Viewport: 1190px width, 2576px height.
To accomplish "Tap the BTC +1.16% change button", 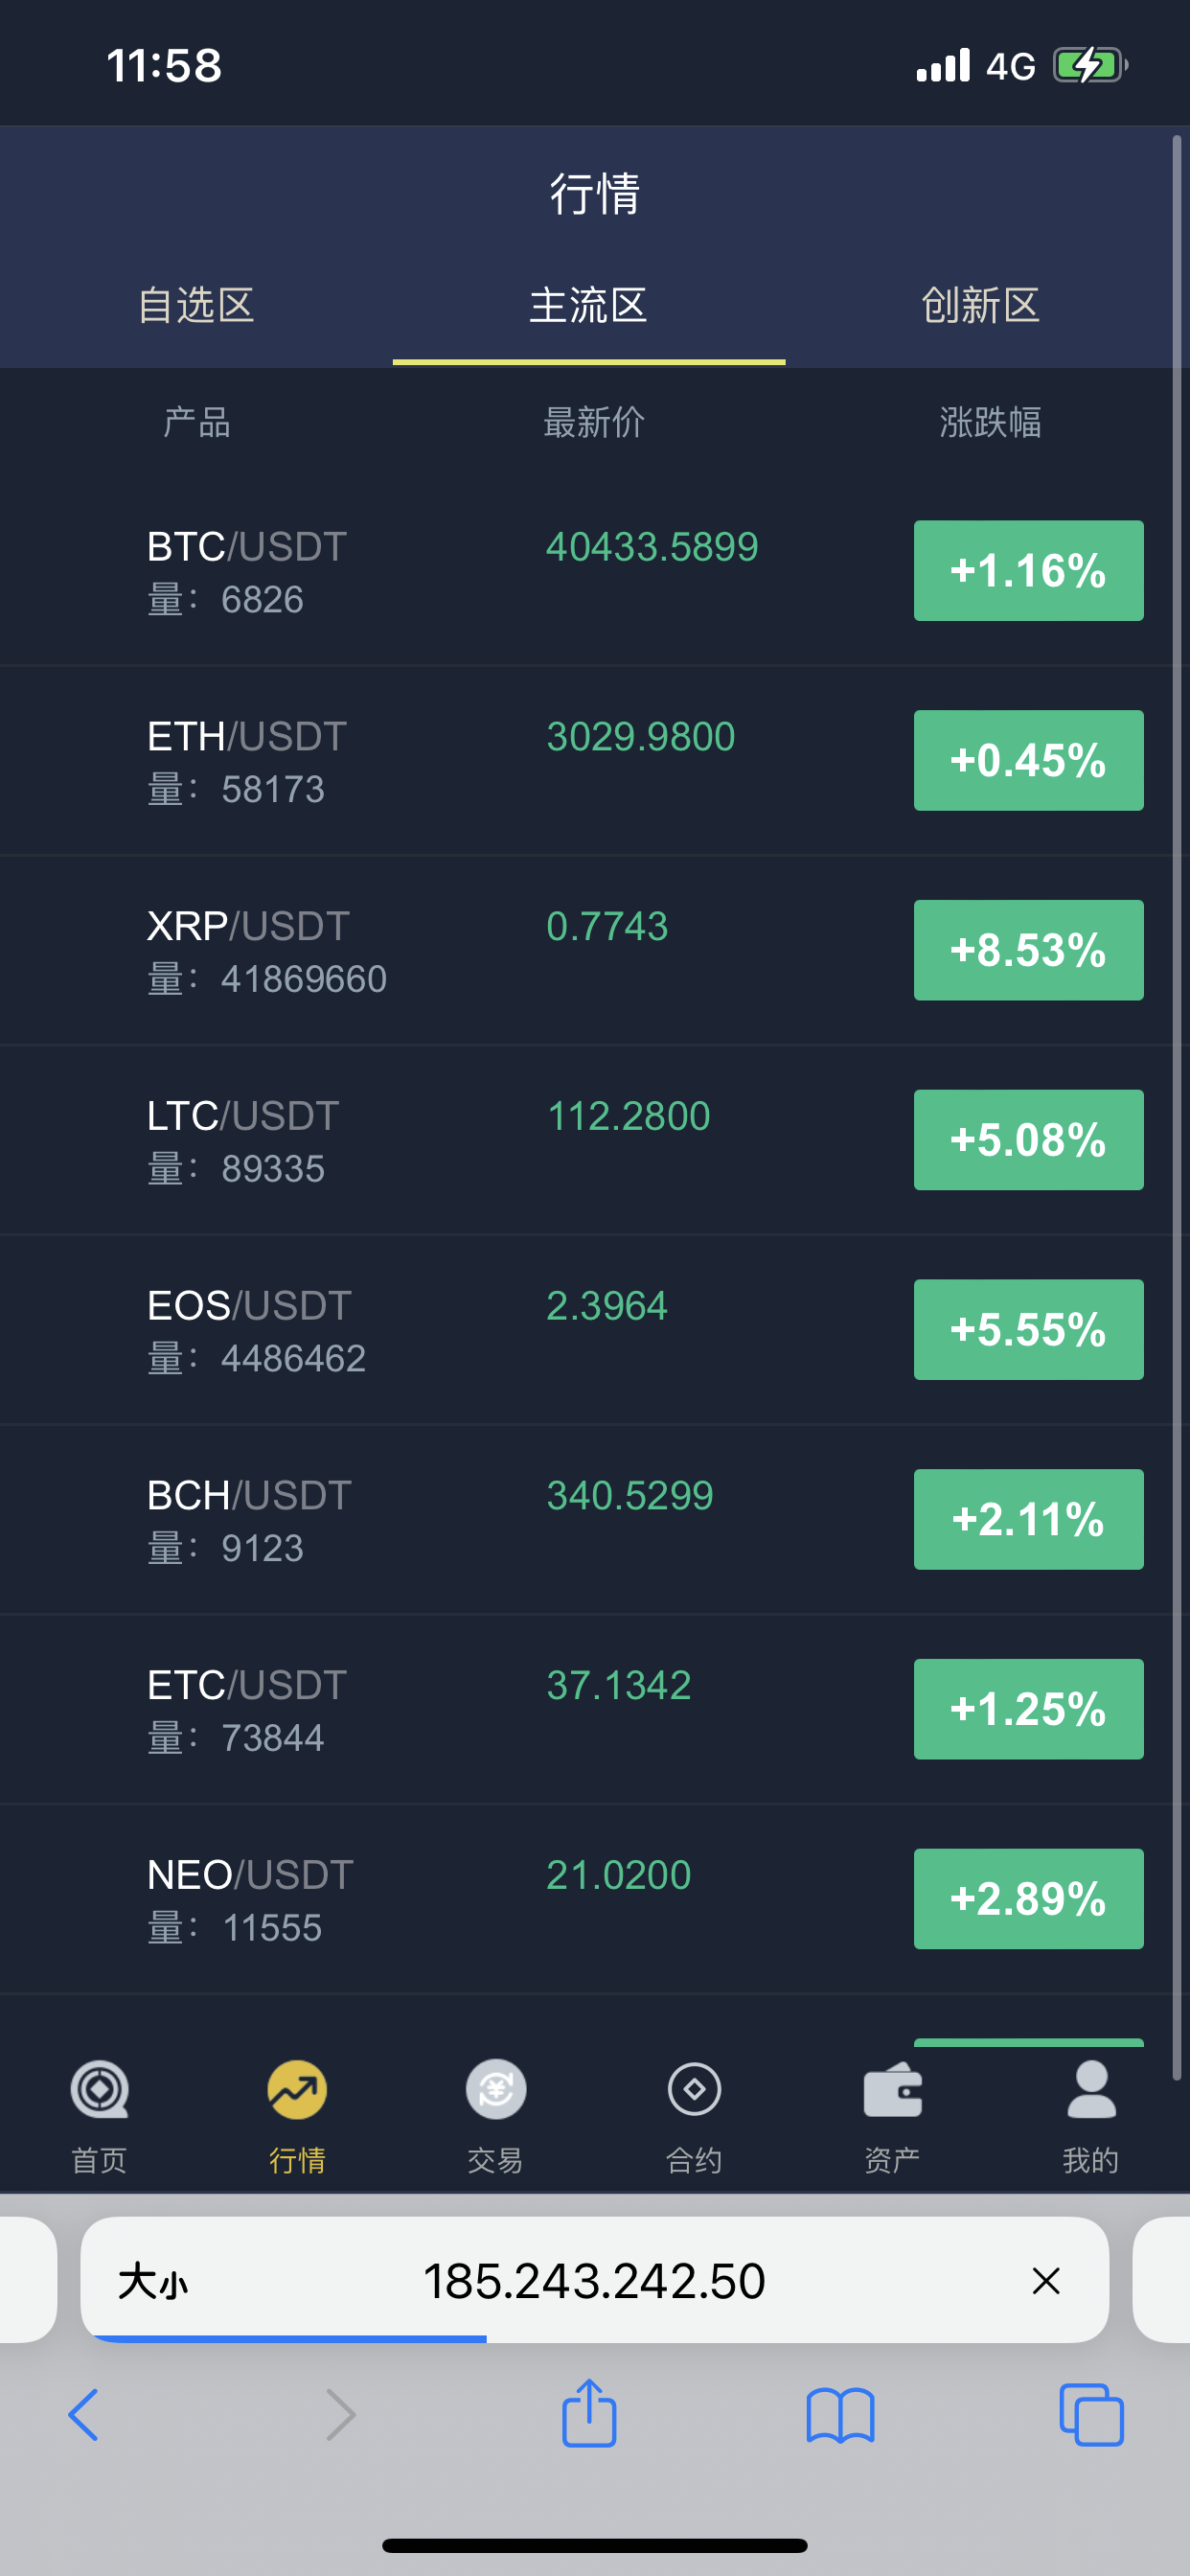I will (1028, 571).
